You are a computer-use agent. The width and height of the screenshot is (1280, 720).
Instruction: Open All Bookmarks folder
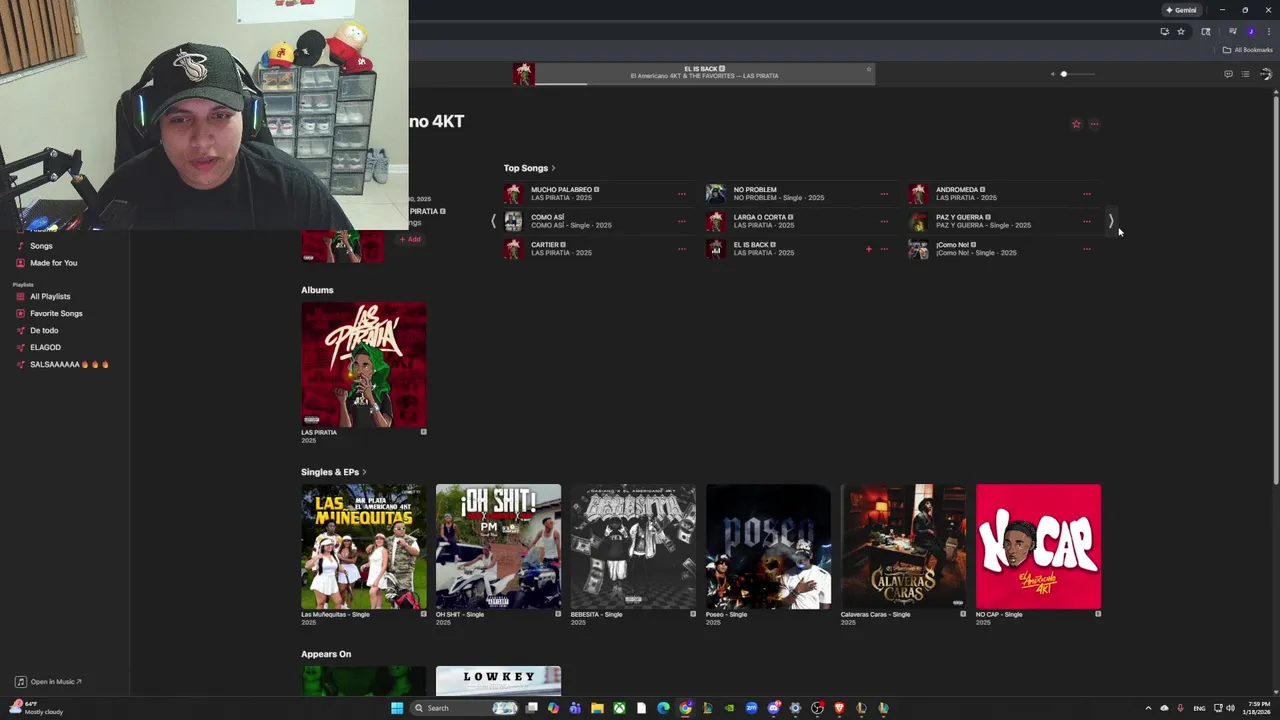(1247, 50)
